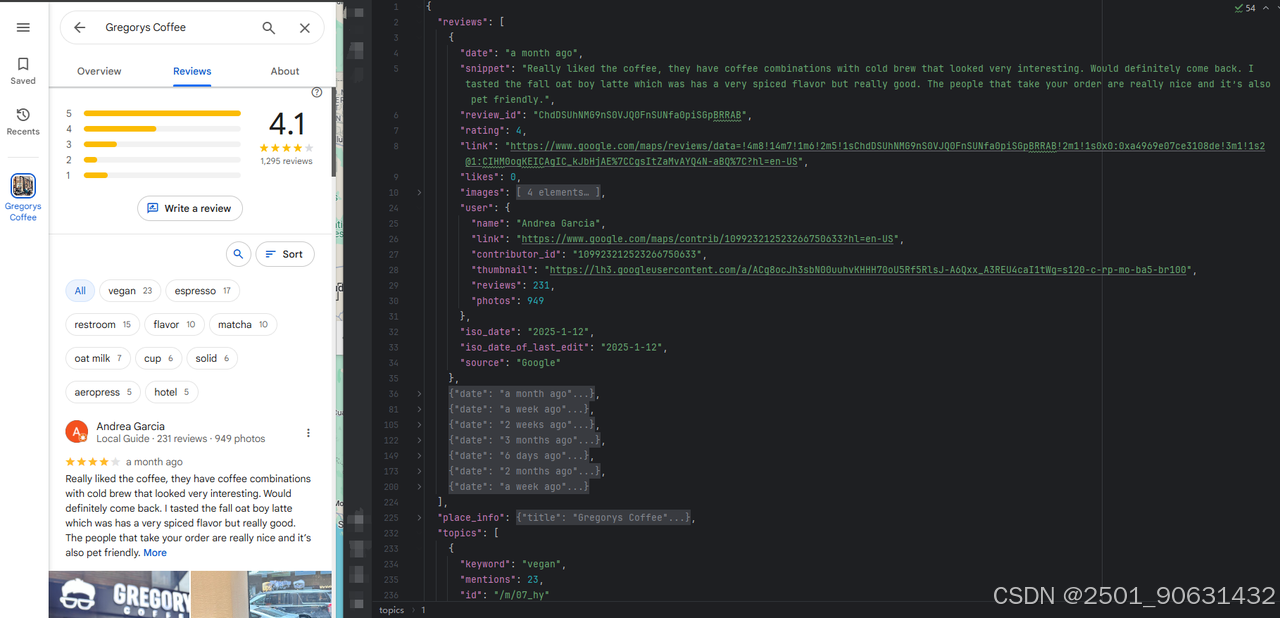1280x618 pixels.
Task: Open the Recents sidebar icon
Action: pos(23,121)
